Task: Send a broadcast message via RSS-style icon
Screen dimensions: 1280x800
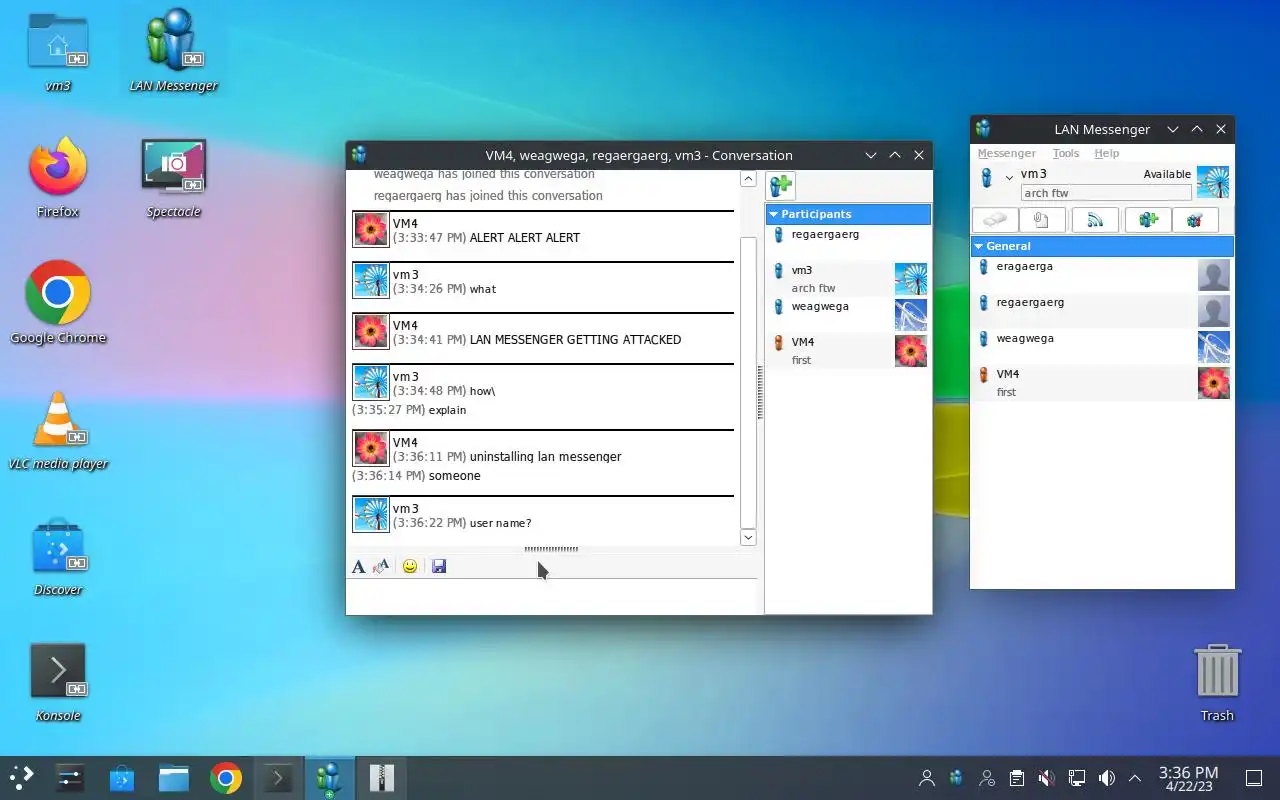Action: pyautogui.click(x=1095, y=220)
